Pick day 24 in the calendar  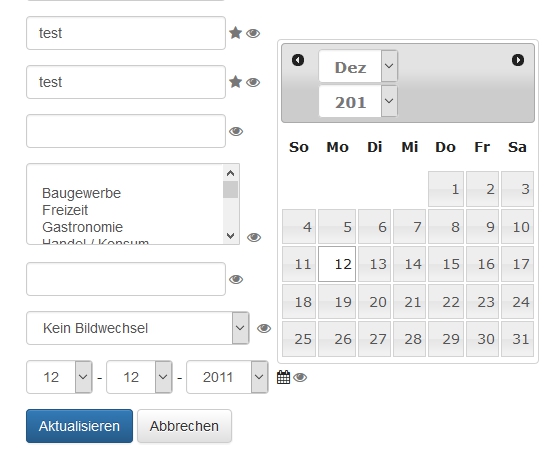click(x=517, y=302)
